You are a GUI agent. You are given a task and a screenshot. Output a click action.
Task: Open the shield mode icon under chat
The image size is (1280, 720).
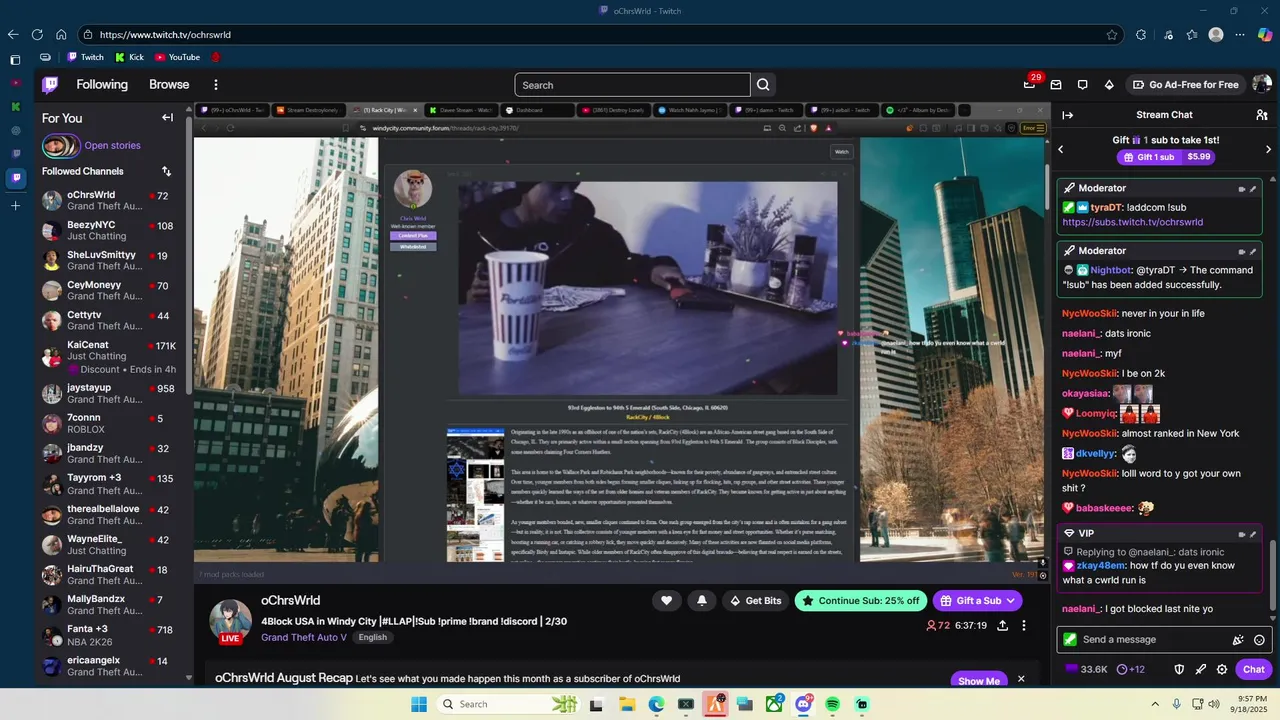[1179, 669]
